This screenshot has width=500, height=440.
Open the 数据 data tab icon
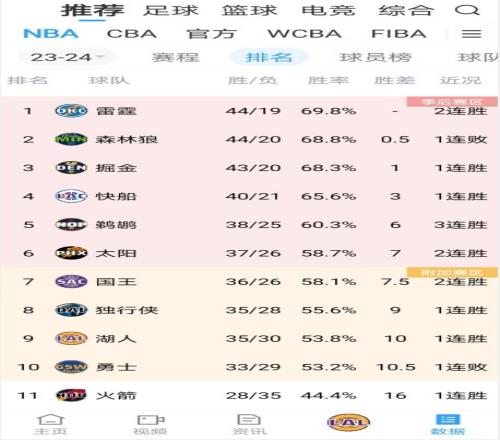(448, 419)
